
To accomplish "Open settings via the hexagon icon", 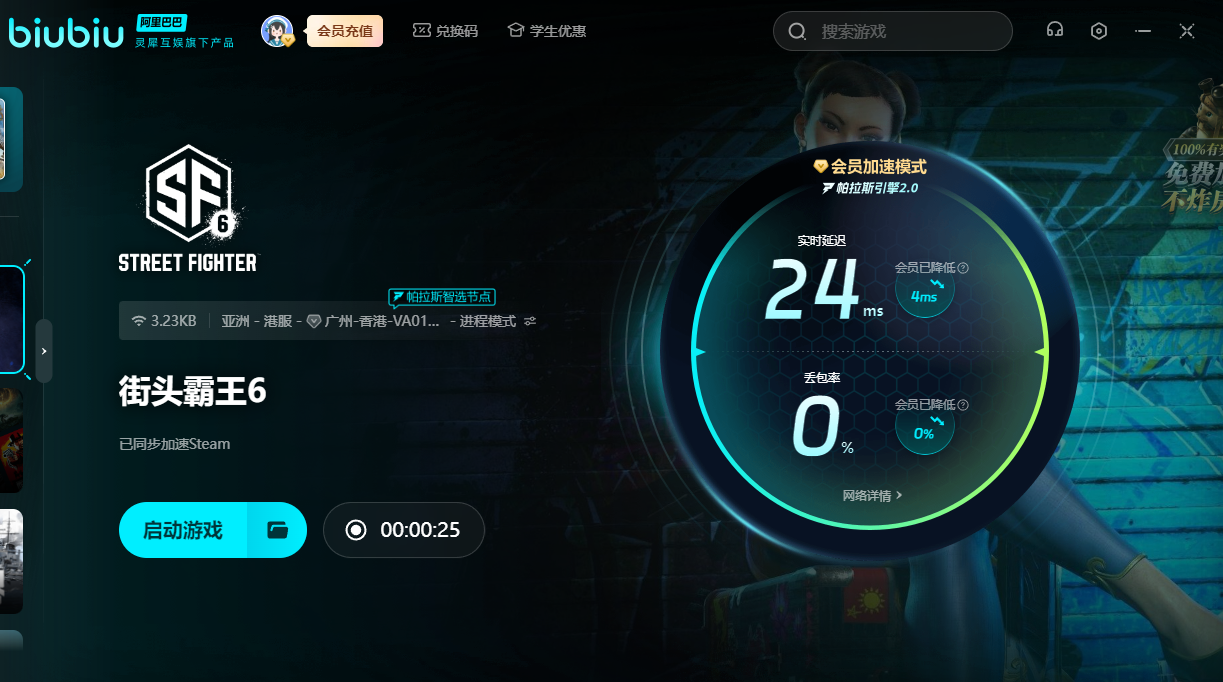I will click(1099, 31).
